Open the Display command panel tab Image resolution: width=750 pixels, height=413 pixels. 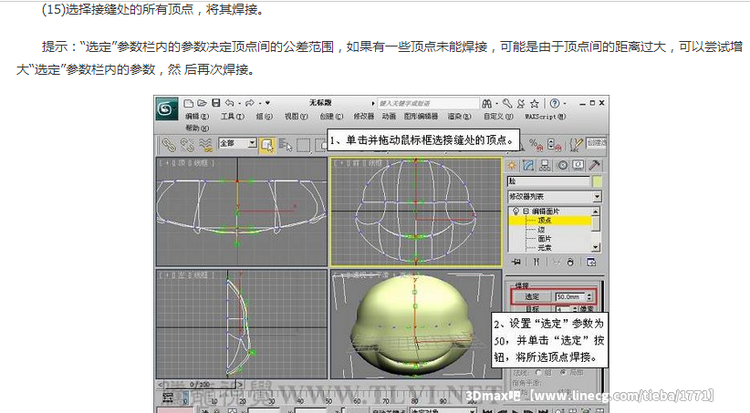(x=578, y=166)
